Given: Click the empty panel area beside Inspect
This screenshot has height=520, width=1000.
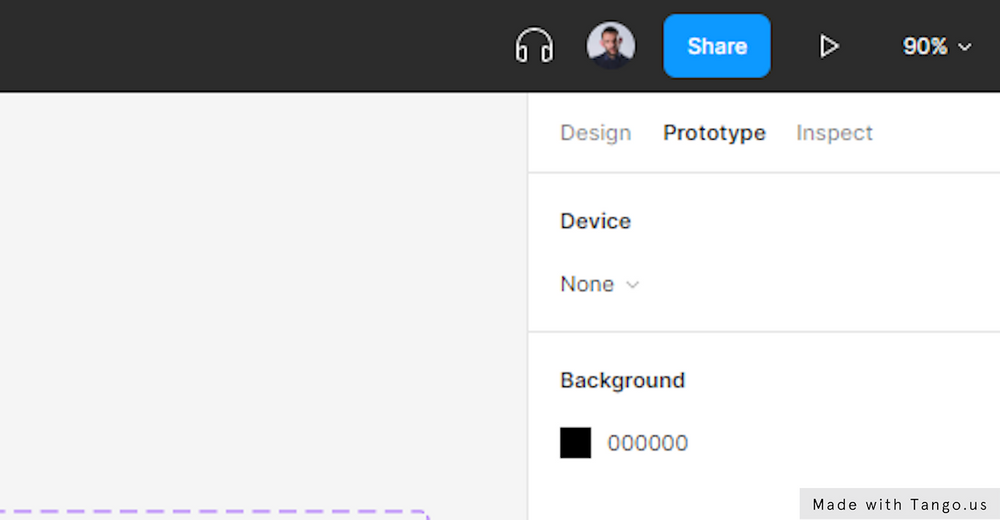Looking at the screenshot, I should click(x=938, y=133).
